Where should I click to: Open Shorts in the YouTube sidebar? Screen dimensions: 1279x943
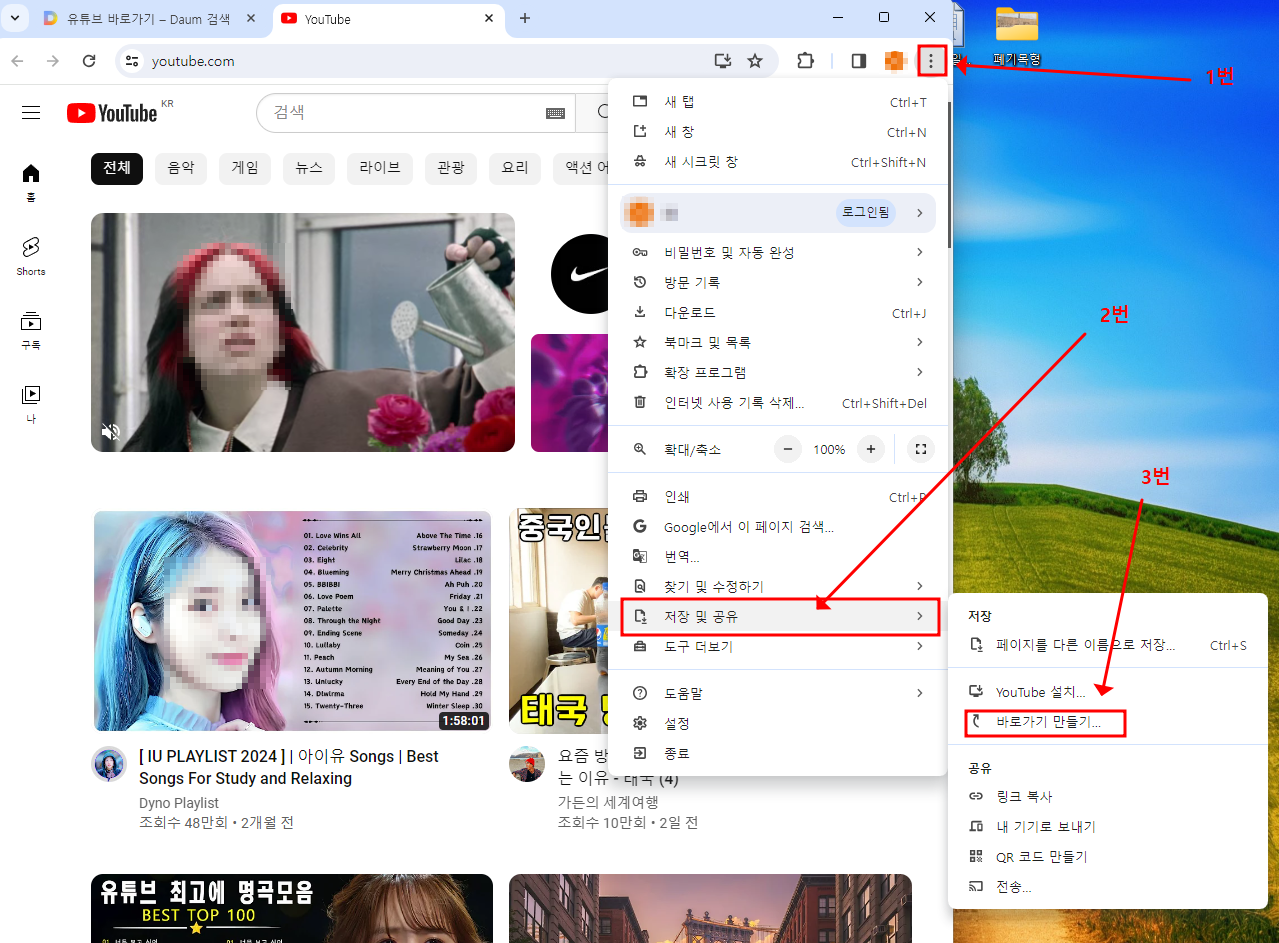31,256
